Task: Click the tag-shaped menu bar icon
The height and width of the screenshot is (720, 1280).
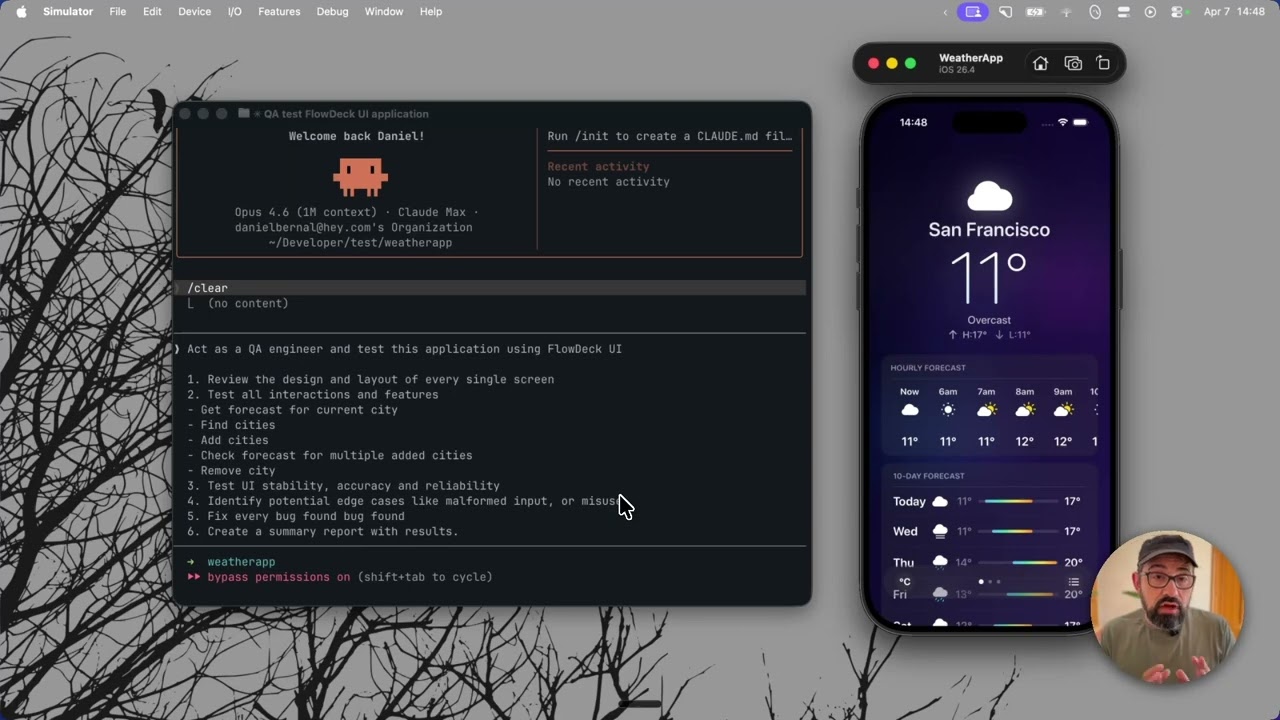Action: pos(1006,12)
